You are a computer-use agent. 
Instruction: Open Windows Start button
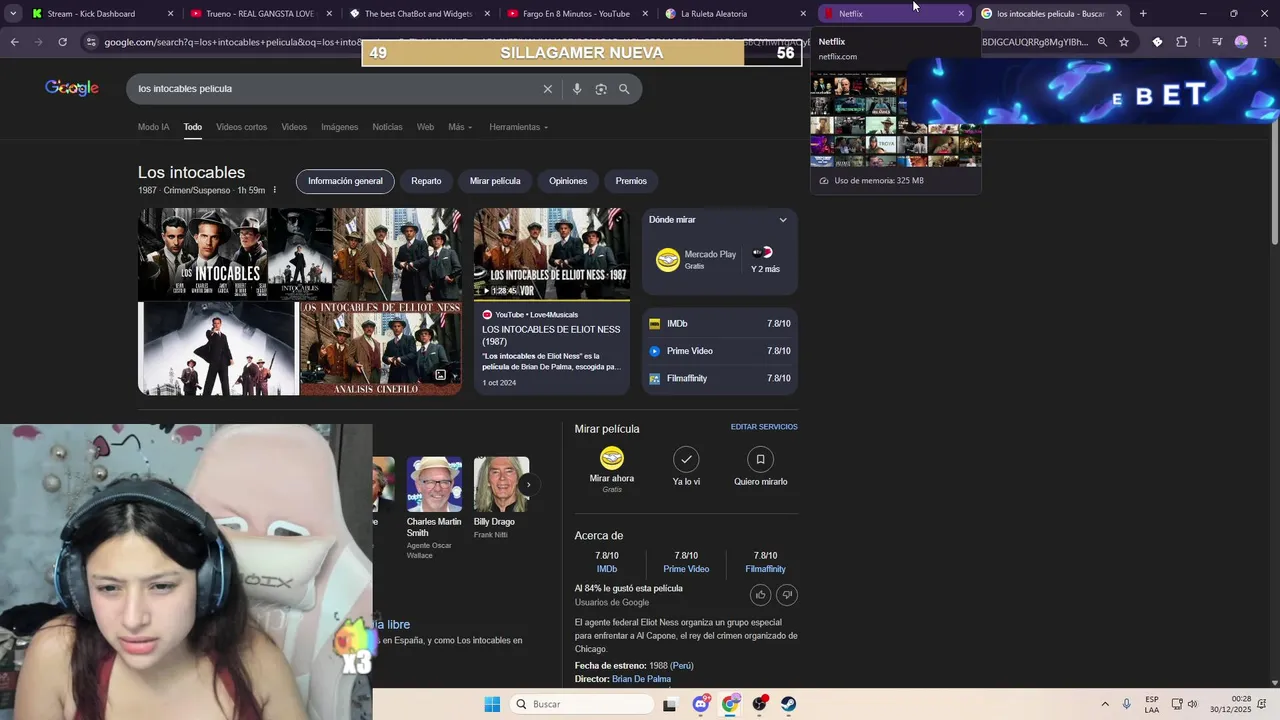492,704
